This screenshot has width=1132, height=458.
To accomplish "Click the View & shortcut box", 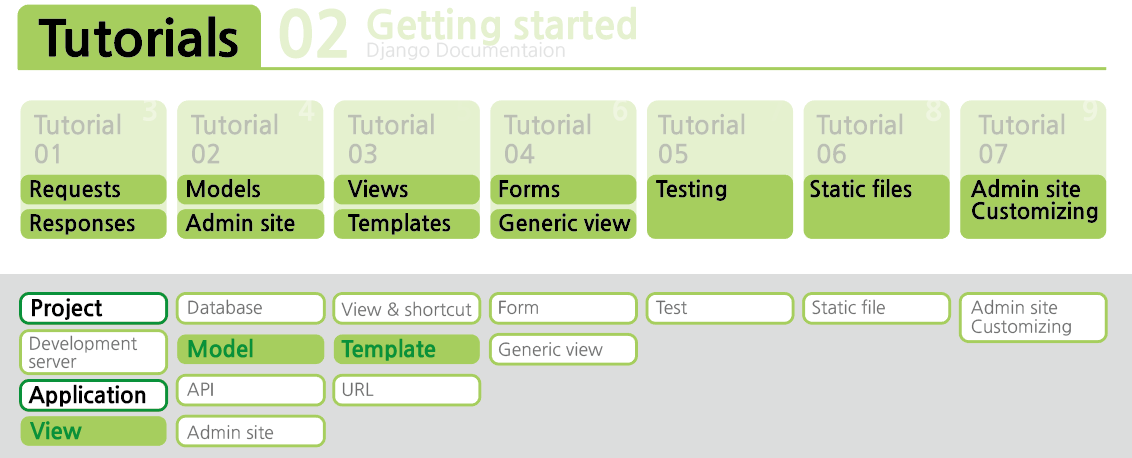I will click(x=406, y=308).
